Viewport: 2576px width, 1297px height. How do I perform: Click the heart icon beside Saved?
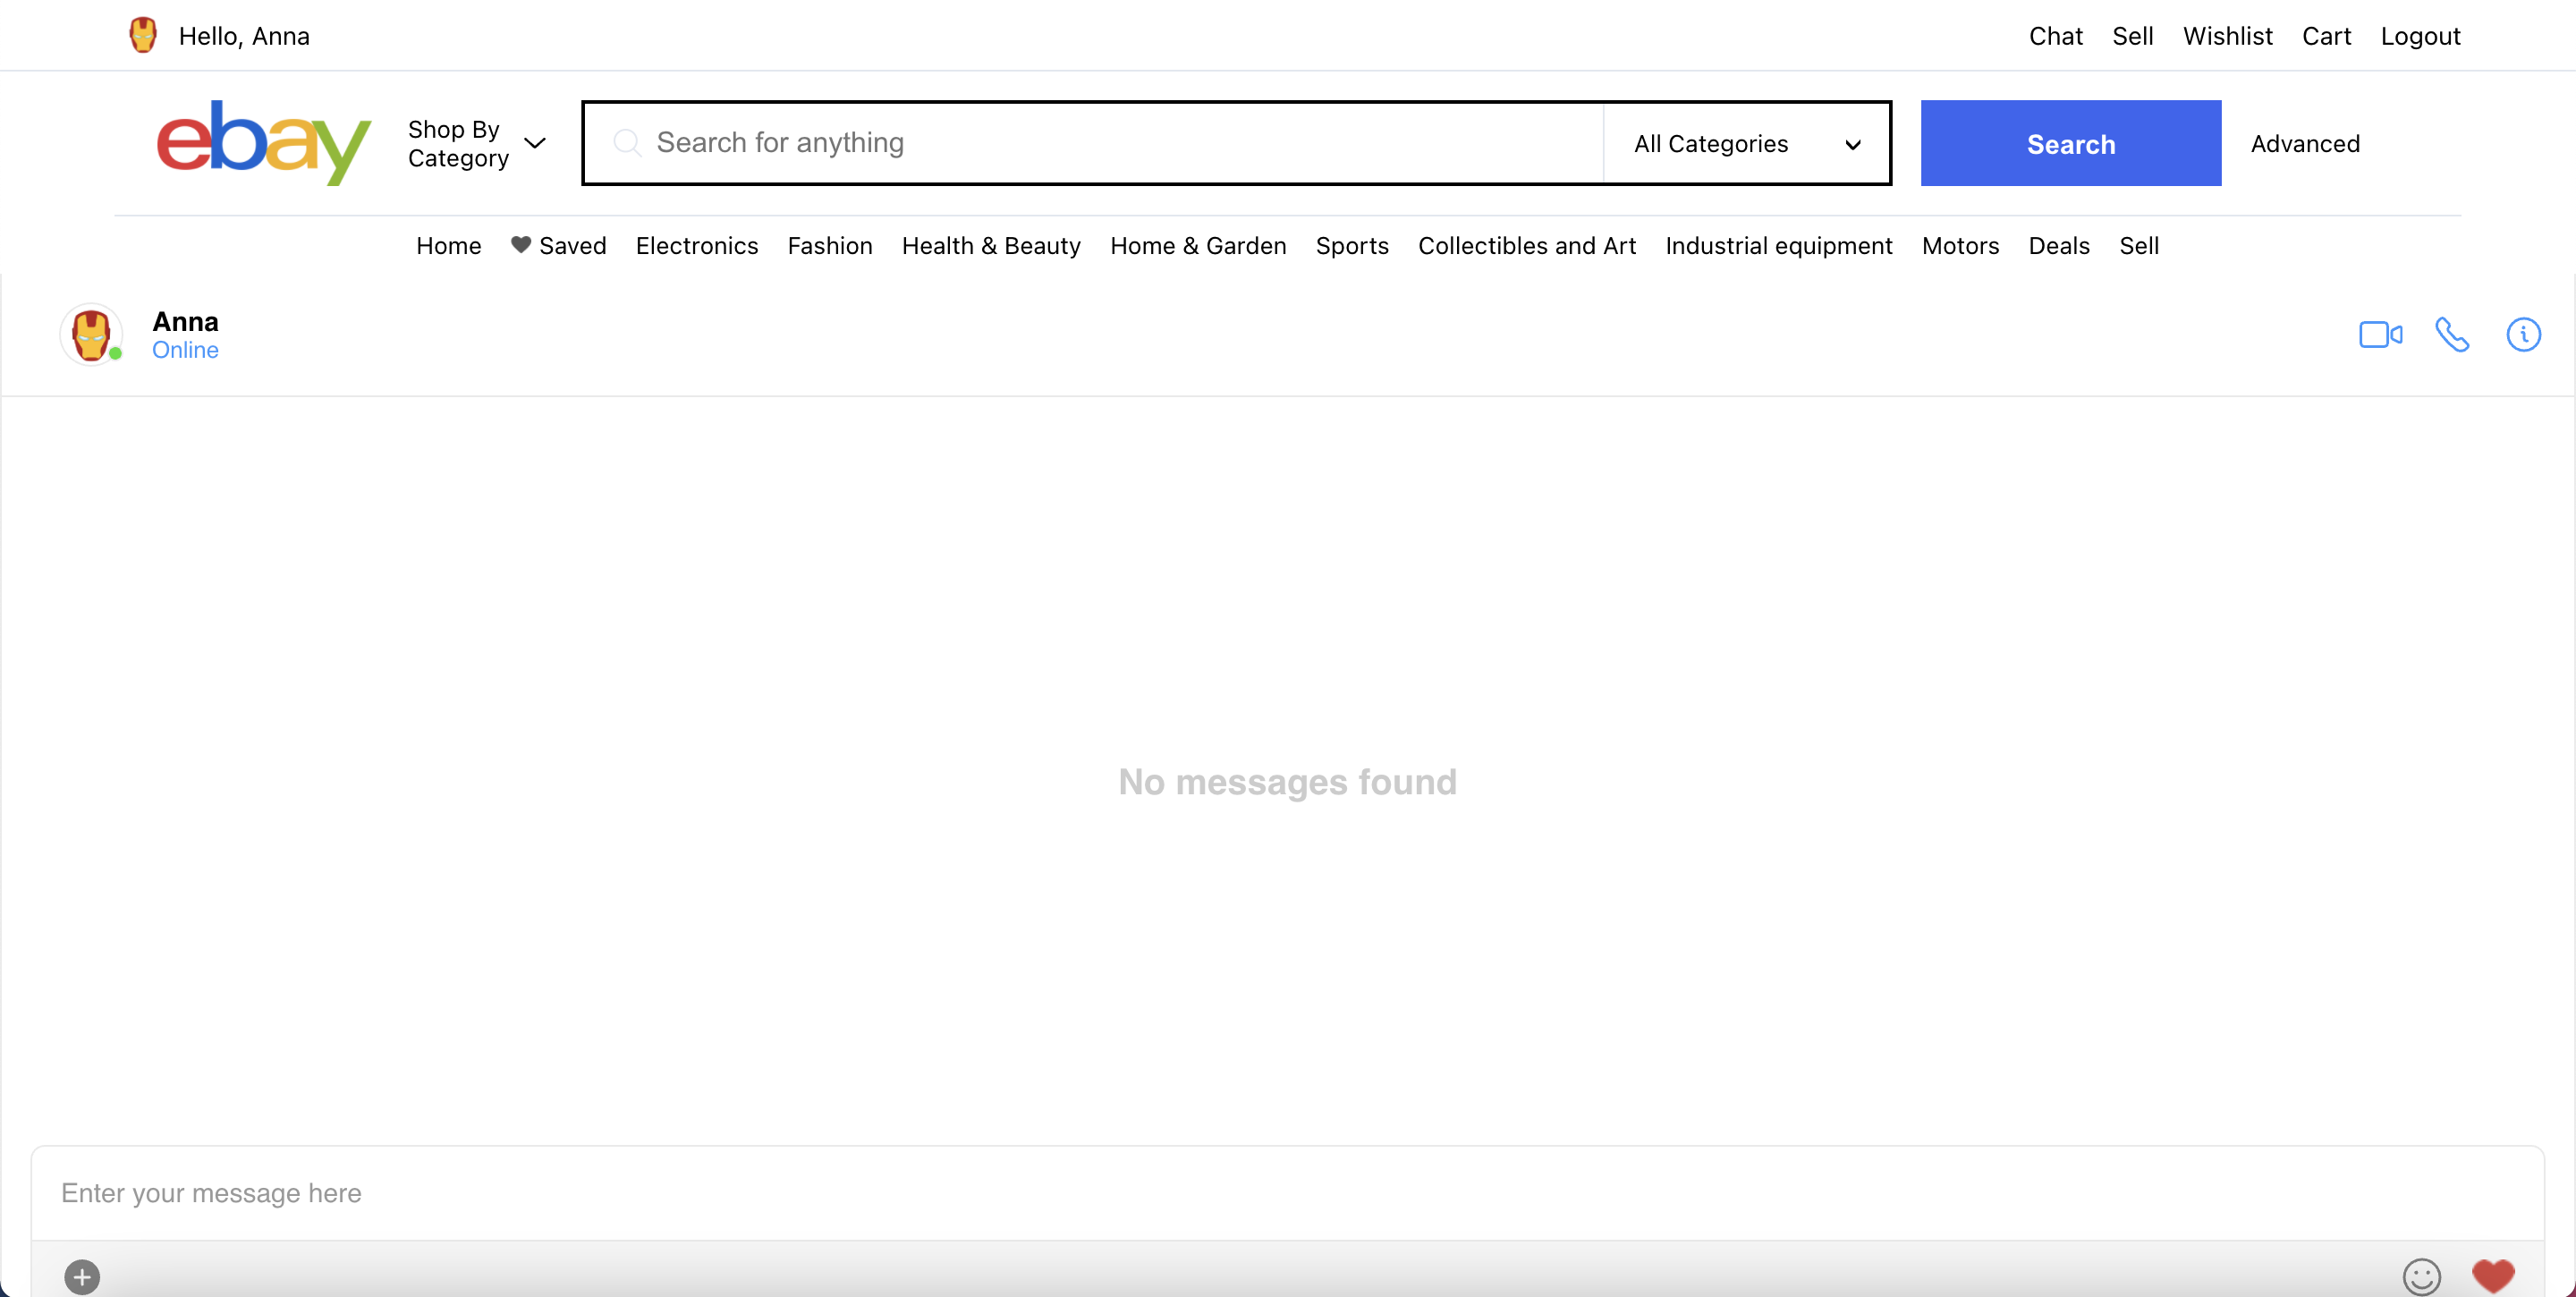(520, 245)
